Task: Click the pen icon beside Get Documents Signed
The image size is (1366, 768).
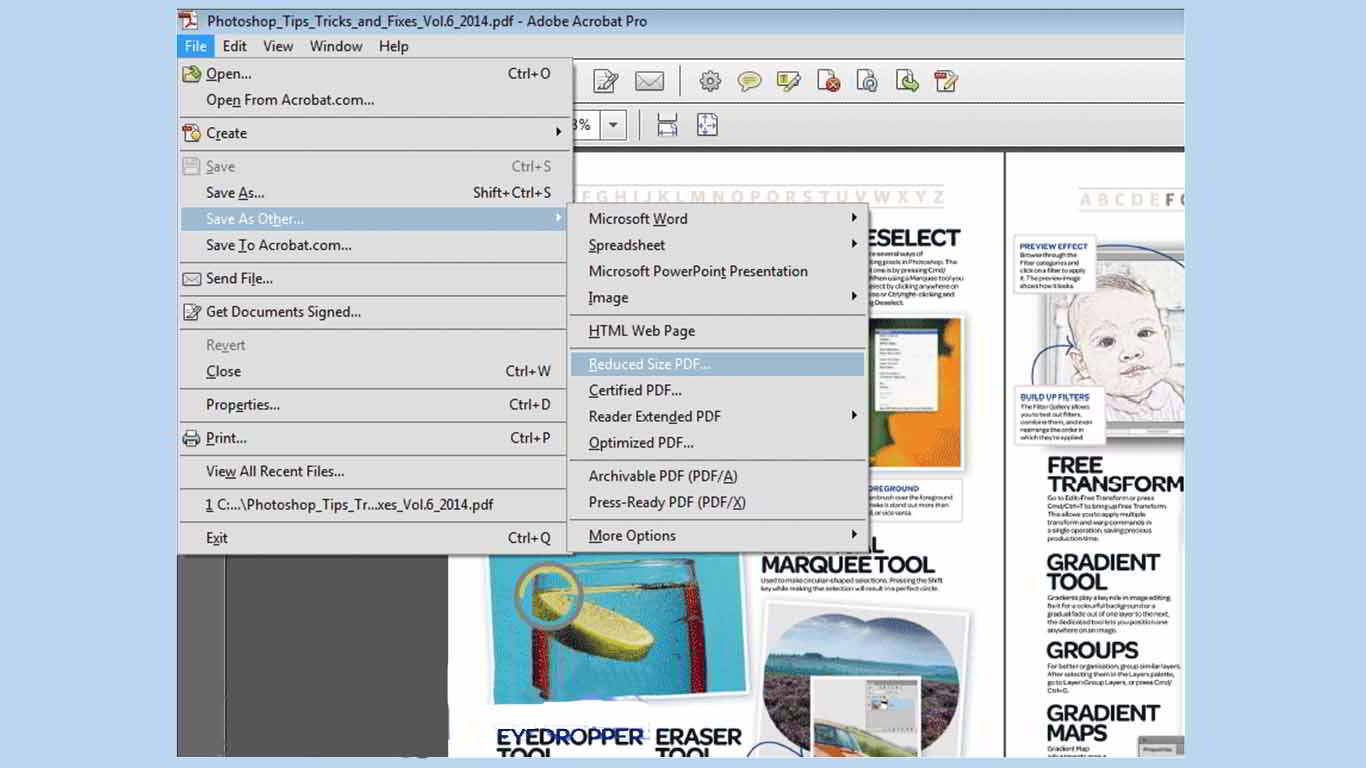Action: tap(191, 312)
